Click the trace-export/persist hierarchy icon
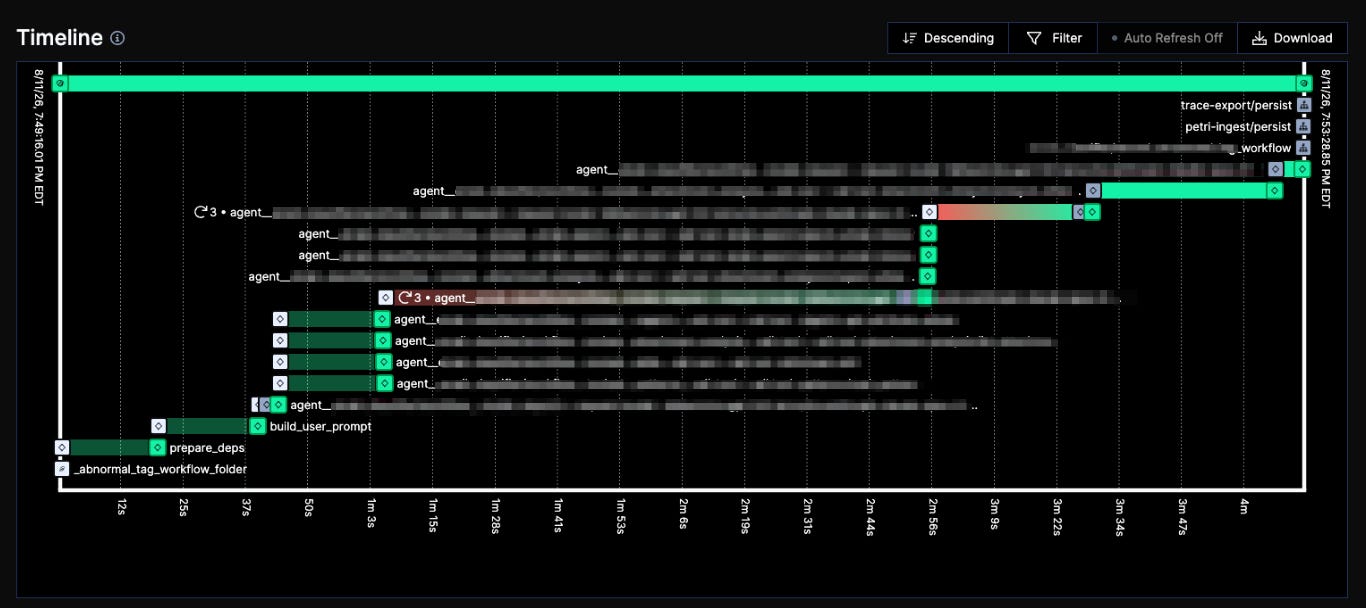 (1303, 105)
